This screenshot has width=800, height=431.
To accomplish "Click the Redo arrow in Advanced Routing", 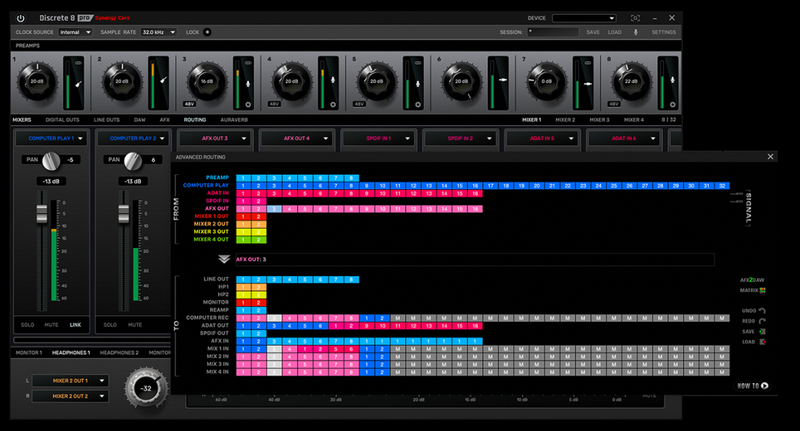I will (762, 321).
